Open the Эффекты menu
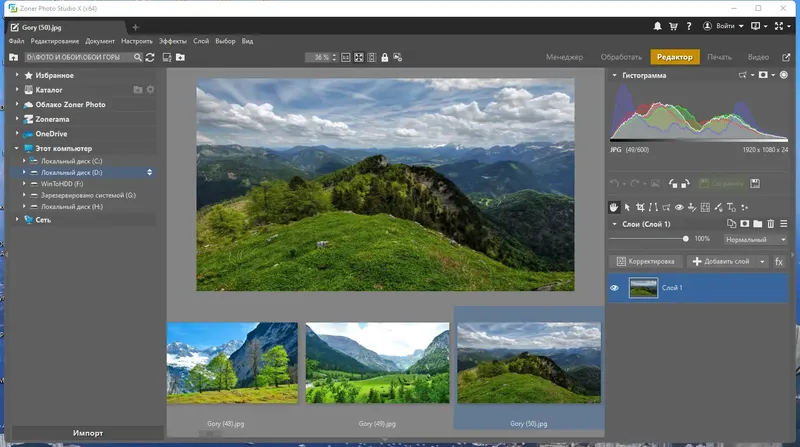 [172, 41]
